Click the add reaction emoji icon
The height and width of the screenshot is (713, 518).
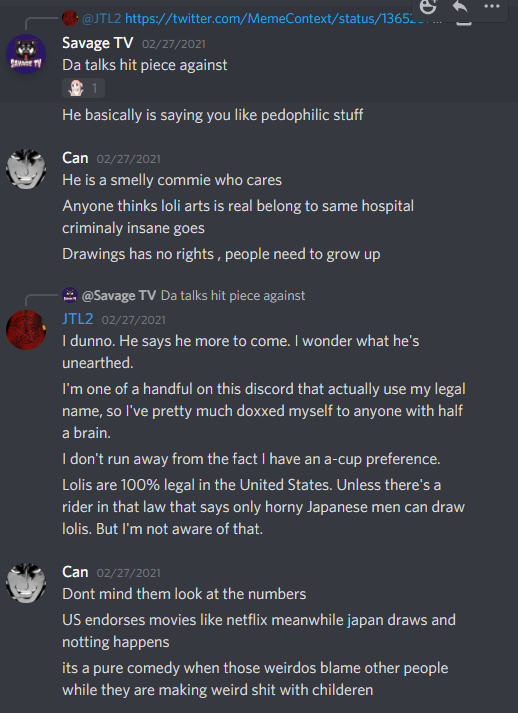coord(427,6)
